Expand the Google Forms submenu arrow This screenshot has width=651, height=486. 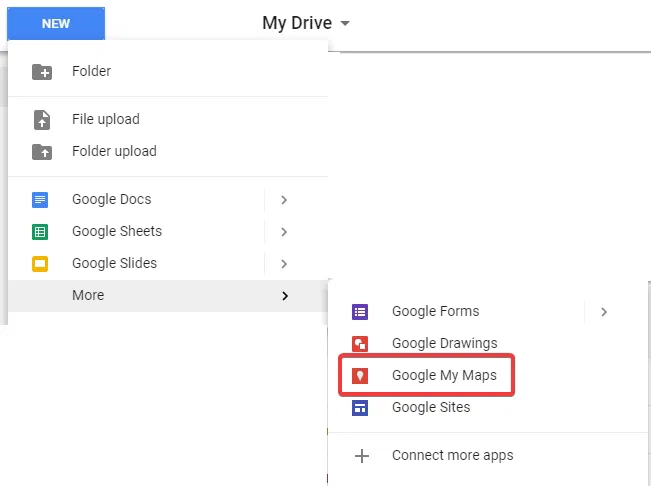tap(604, 312)
